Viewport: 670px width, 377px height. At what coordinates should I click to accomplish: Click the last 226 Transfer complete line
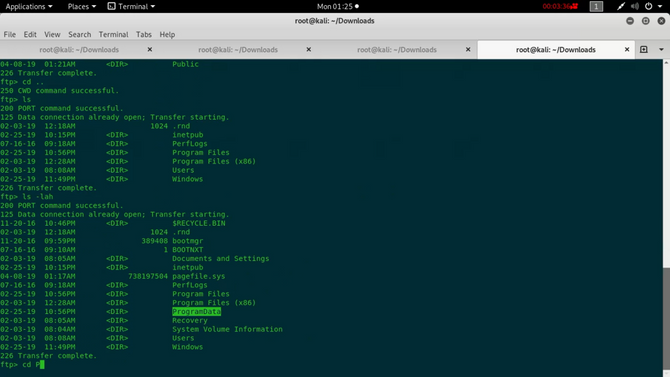(48, 356)
